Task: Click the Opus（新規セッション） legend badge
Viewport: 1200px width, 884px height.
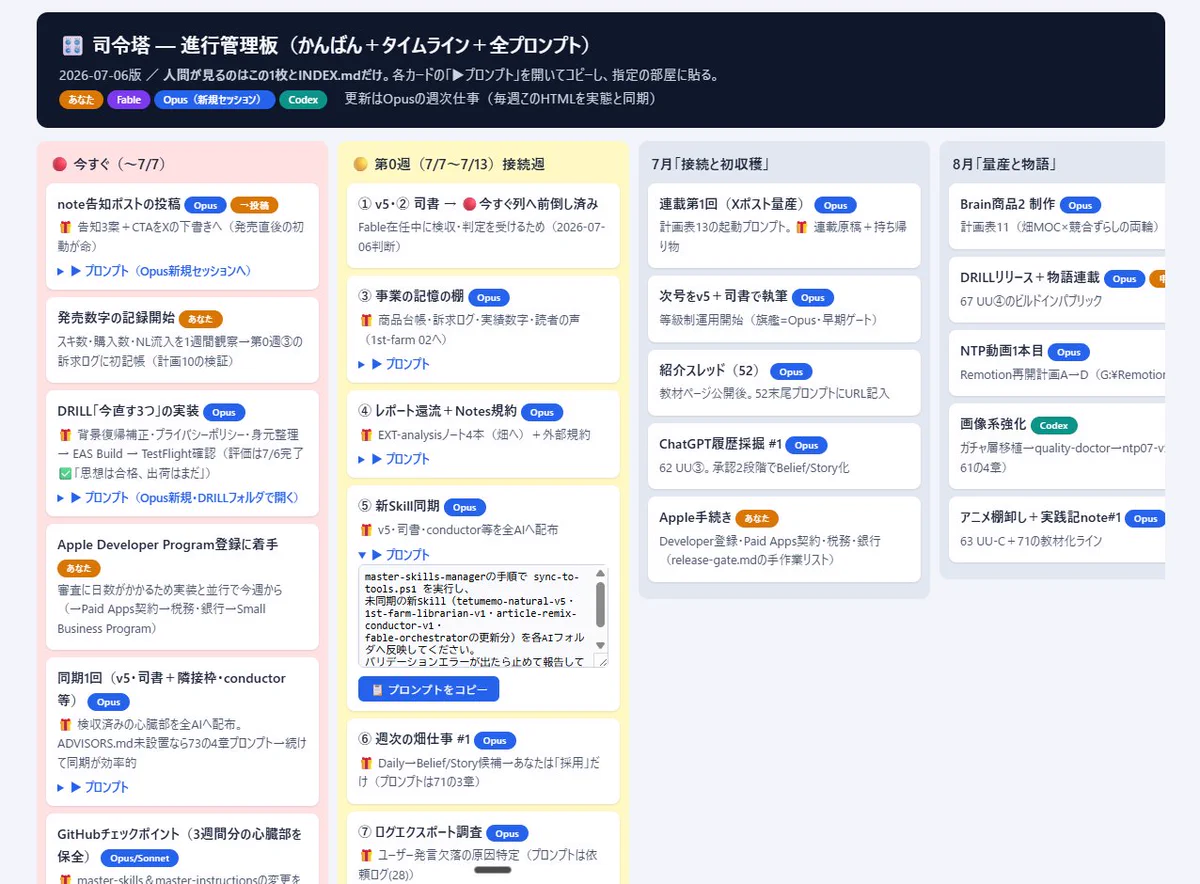Action: 214,100
